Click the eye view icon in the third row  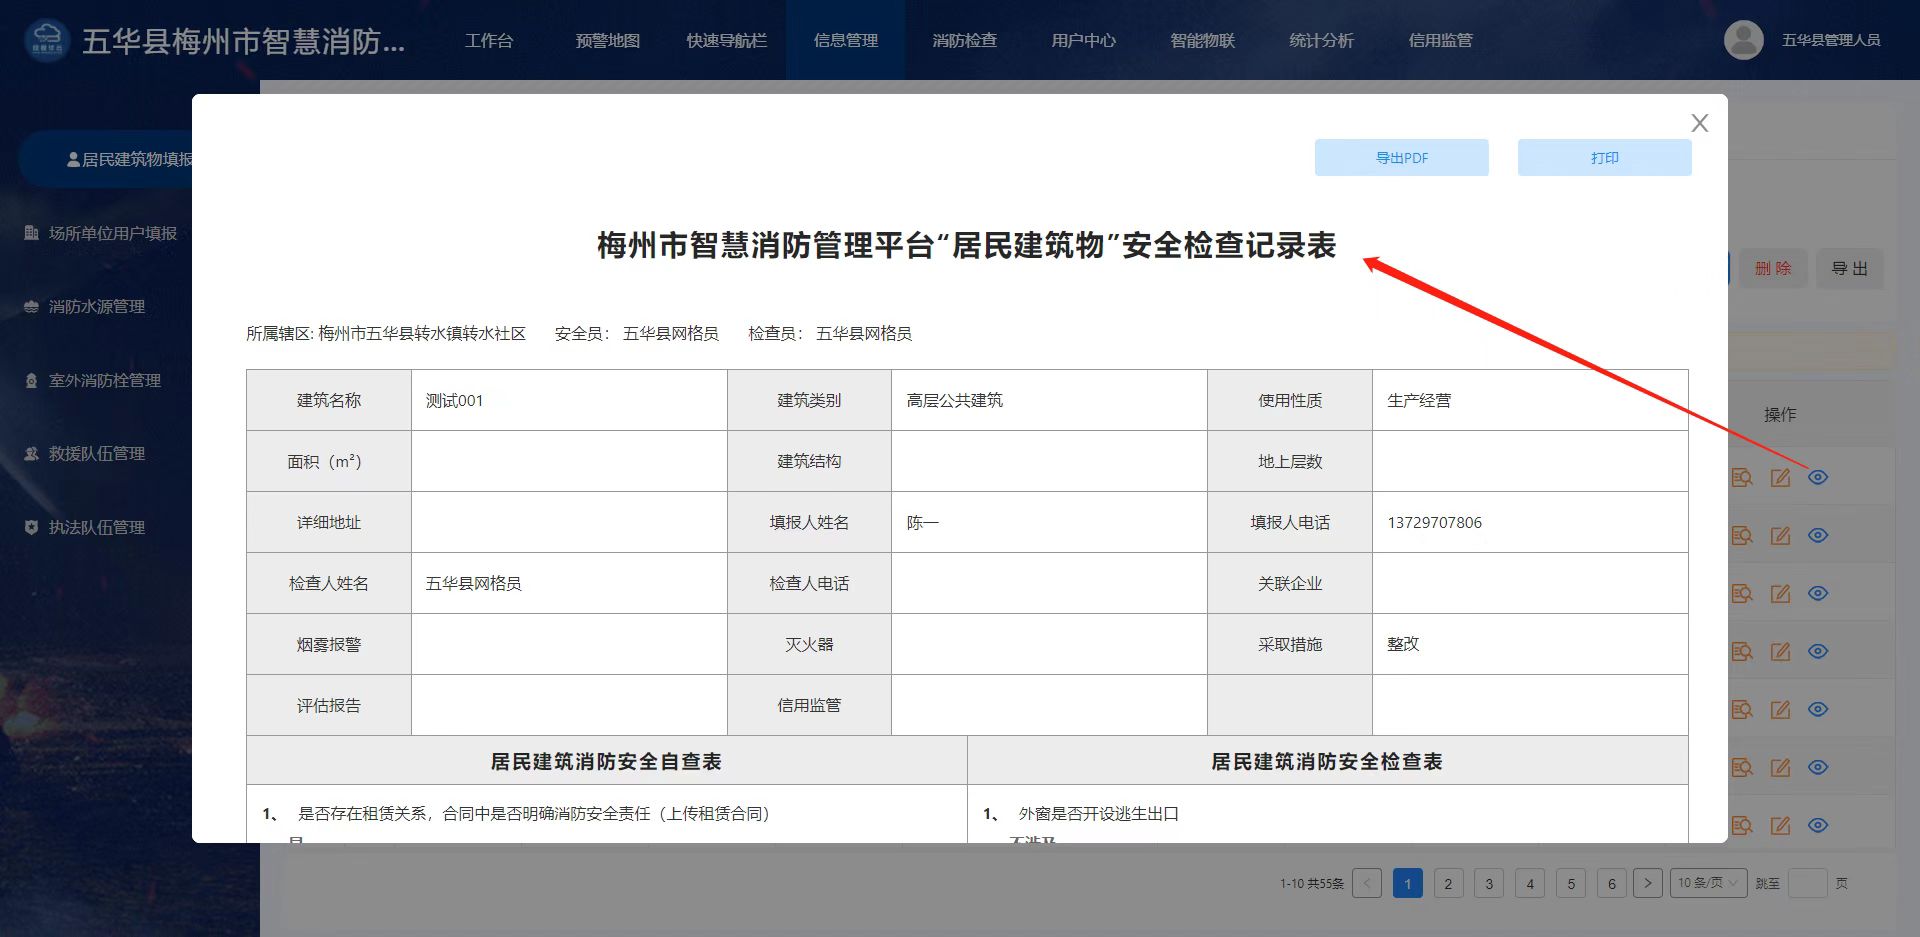click(1818, 593)
